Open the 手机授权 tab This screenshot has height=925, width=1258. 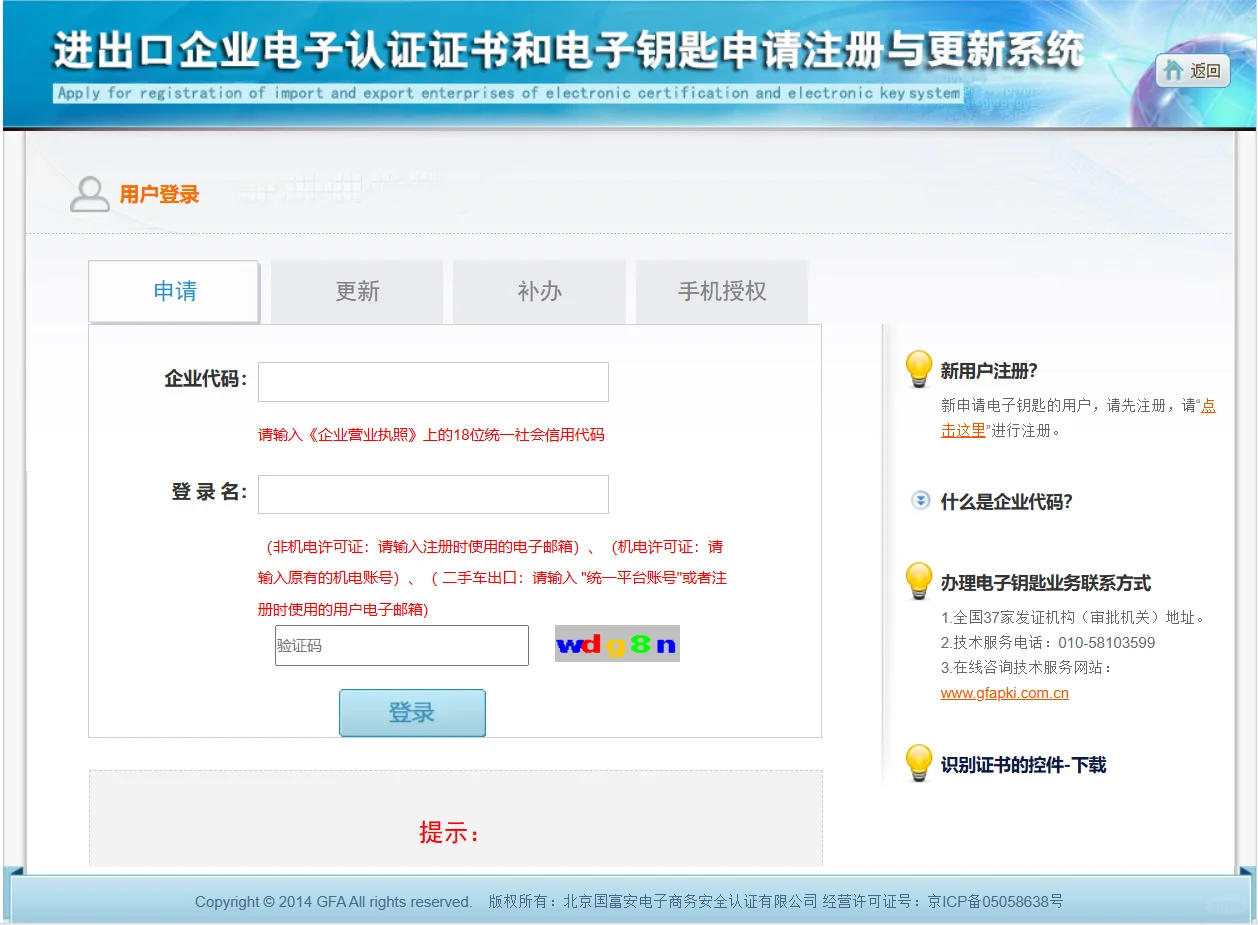click(x=722, y=292)
